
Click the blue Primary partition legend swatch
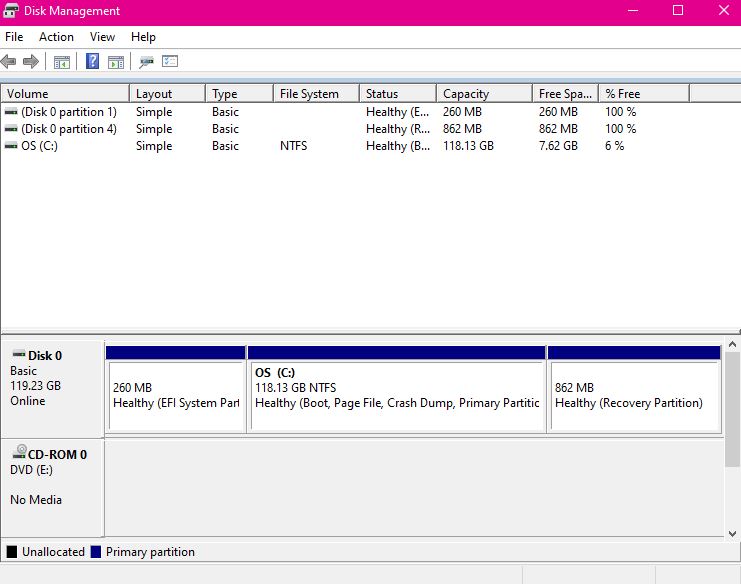[x=96, y=552]
